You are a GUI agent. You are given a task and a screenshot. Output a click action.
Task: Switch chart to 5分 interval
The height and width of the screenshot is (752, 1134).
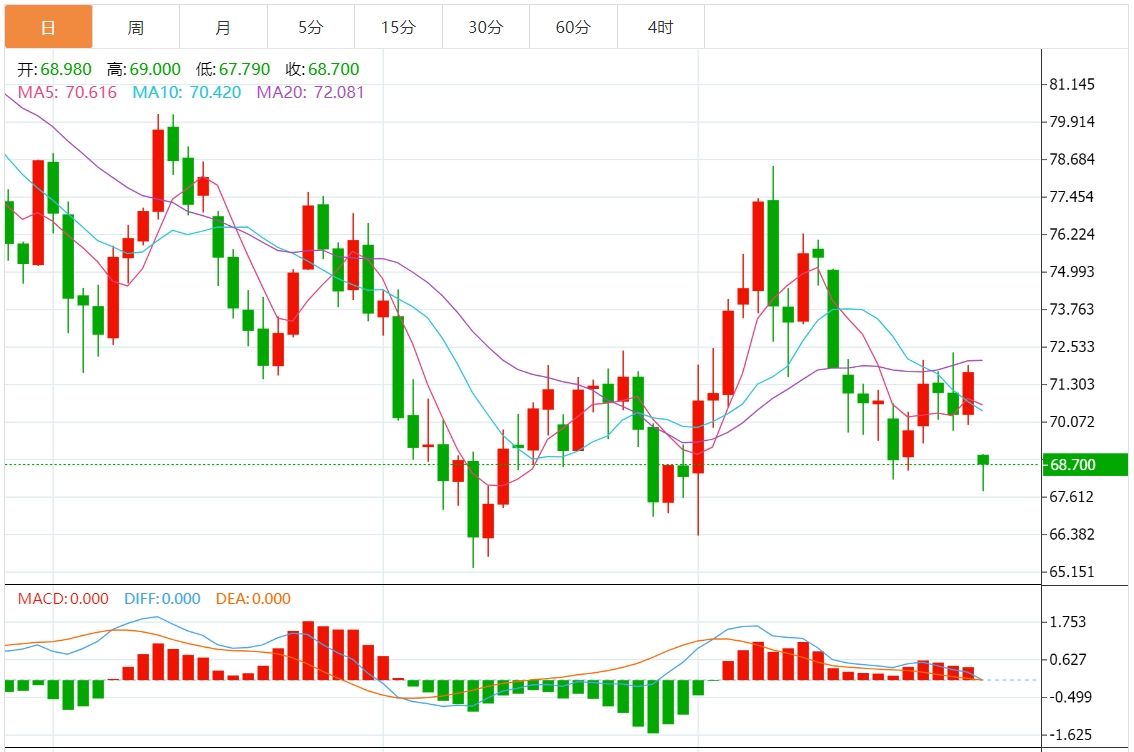pos(310,27)
